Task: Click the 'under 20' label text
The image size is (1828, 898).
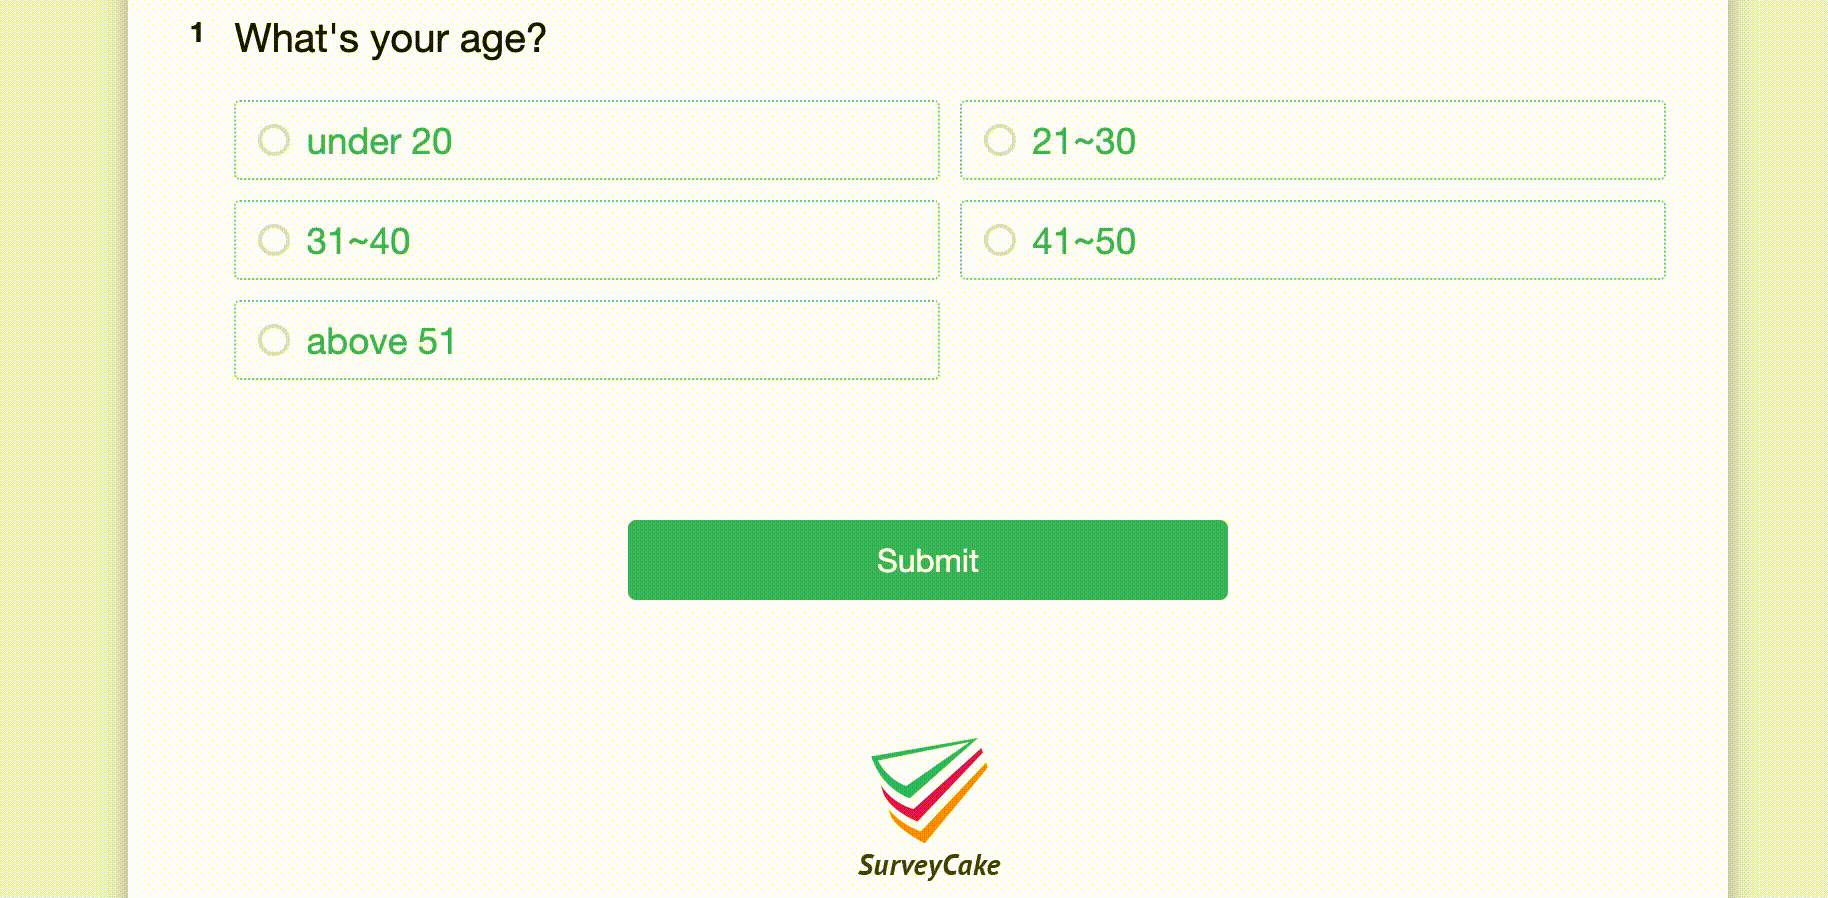Action: point(378,141)
